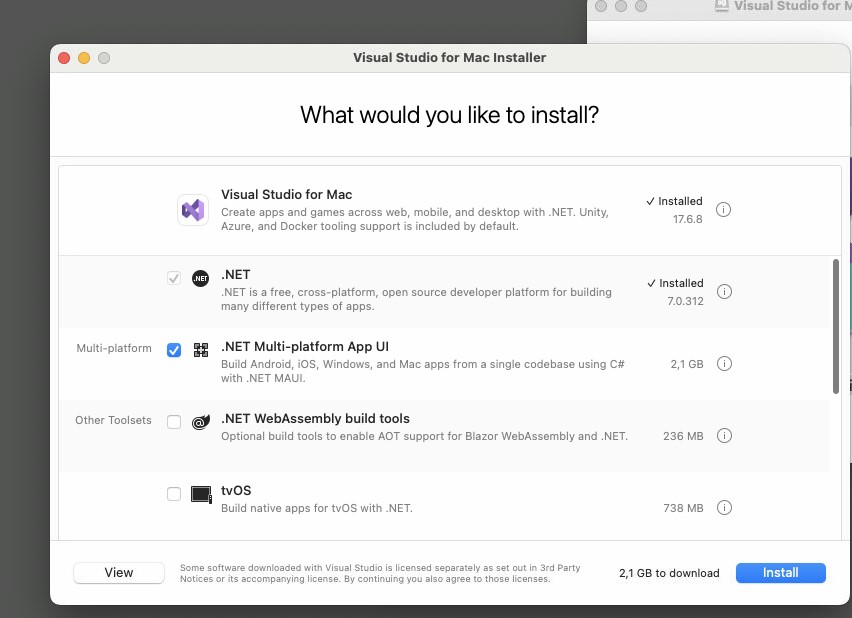852x618 pixels.
Task: Close the installer with the red button
Action: click(x=64, y=58)
